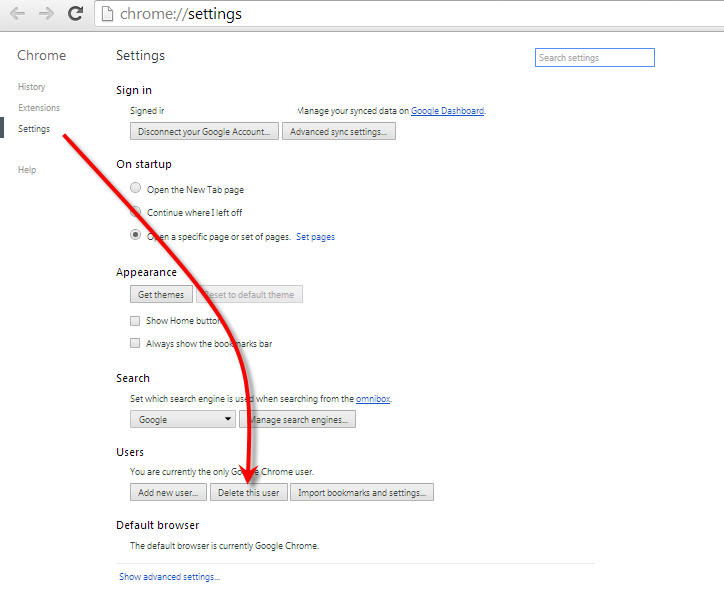724x613 pixels.
Task: Open the Google Dashboard link
Action: [447, 111]
